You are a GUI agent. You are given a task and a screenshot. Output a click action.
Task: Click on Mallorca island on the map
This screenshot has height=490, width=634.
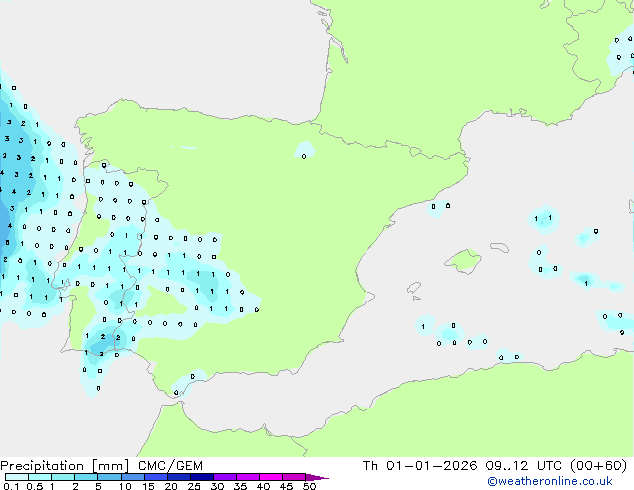click(x=462, y=261)
